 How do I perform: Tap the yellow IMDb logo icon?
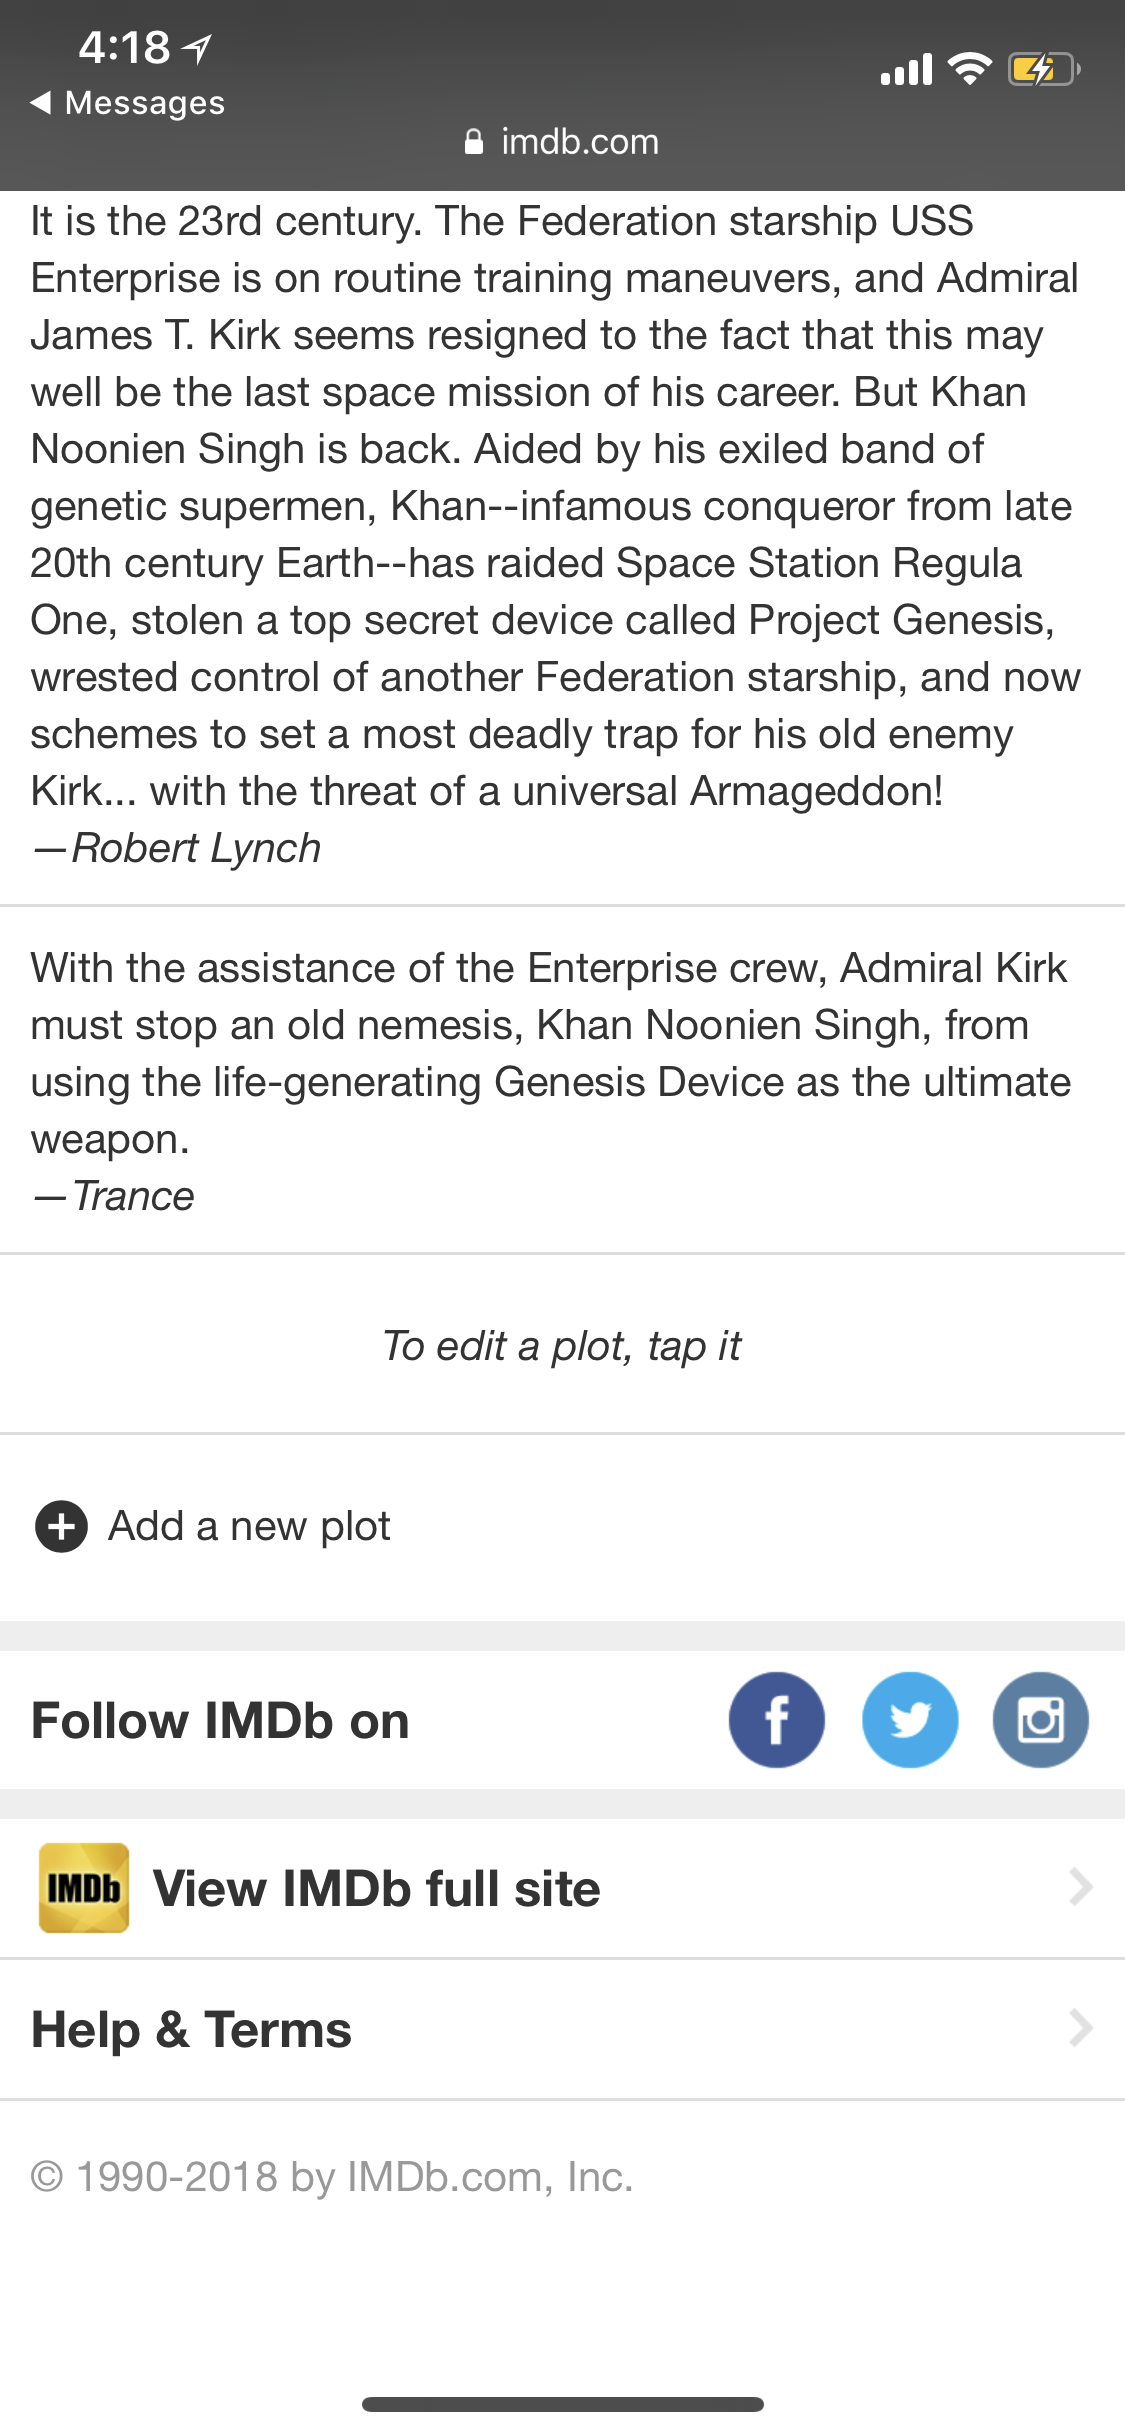coord(84,1888)
